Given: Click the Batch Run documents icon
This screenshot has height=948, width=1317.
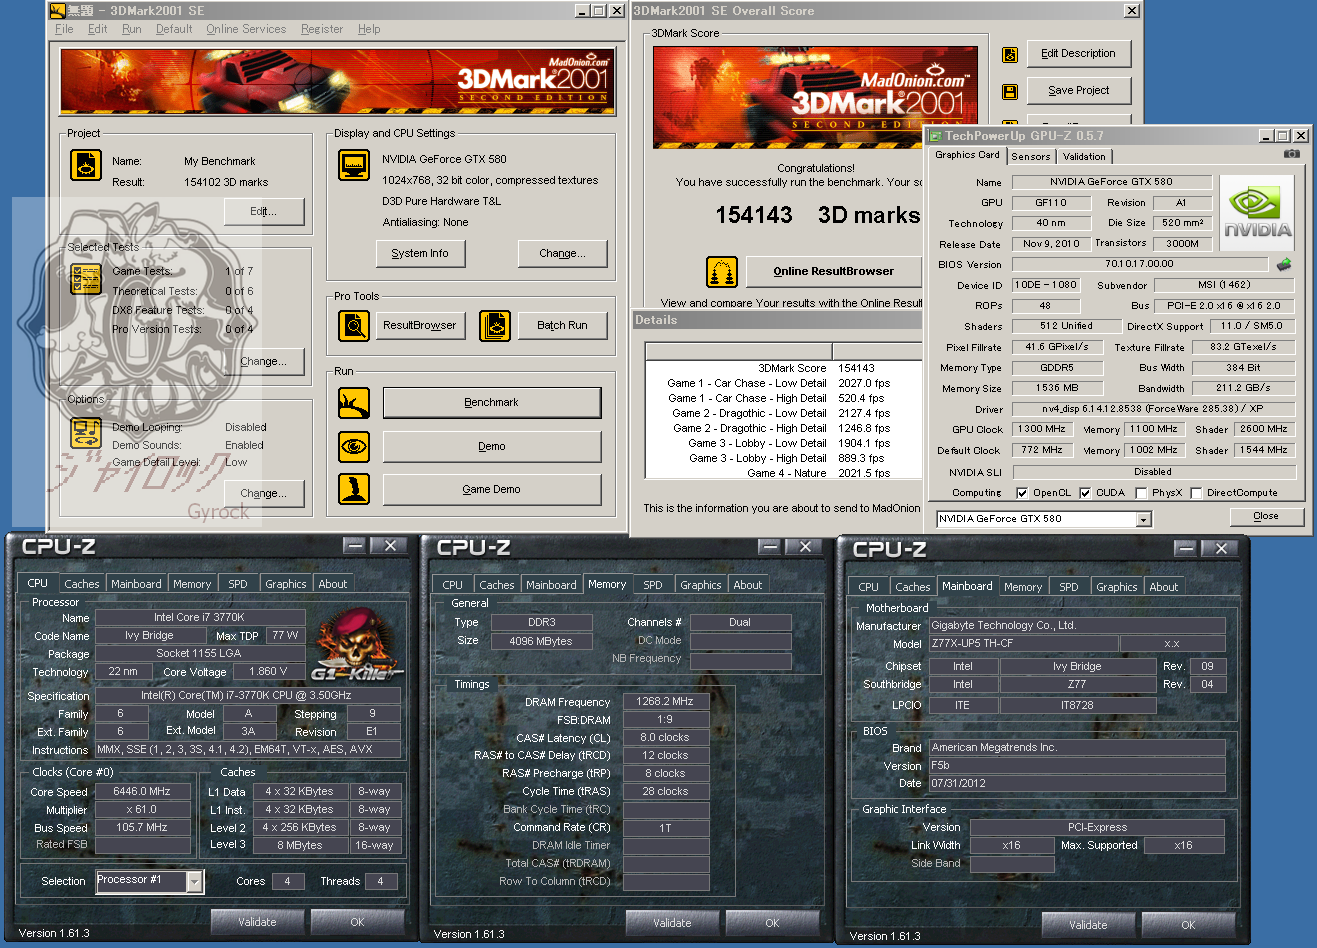Looking at the screenshot, I should [x=495, y=325].
